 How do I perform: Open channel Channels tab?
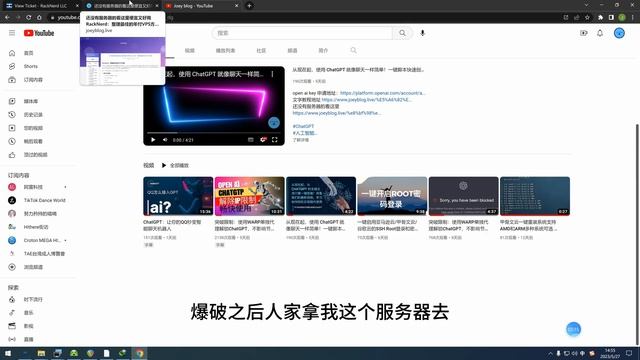click(x=292, y=51)
